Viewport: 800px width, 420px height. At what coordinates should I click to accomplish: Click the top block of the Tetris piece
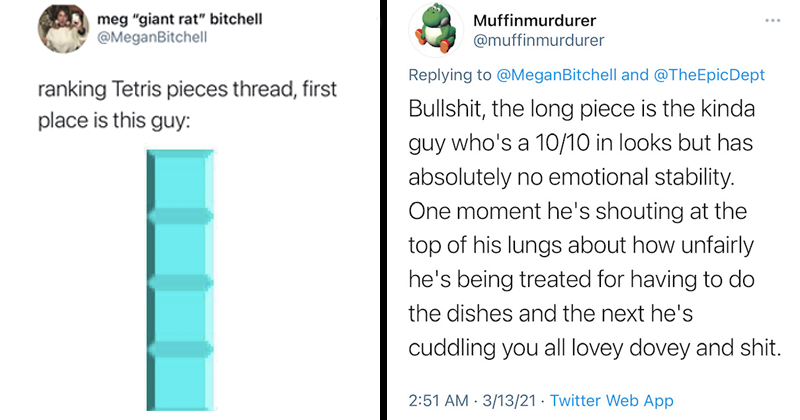(181, 183)
